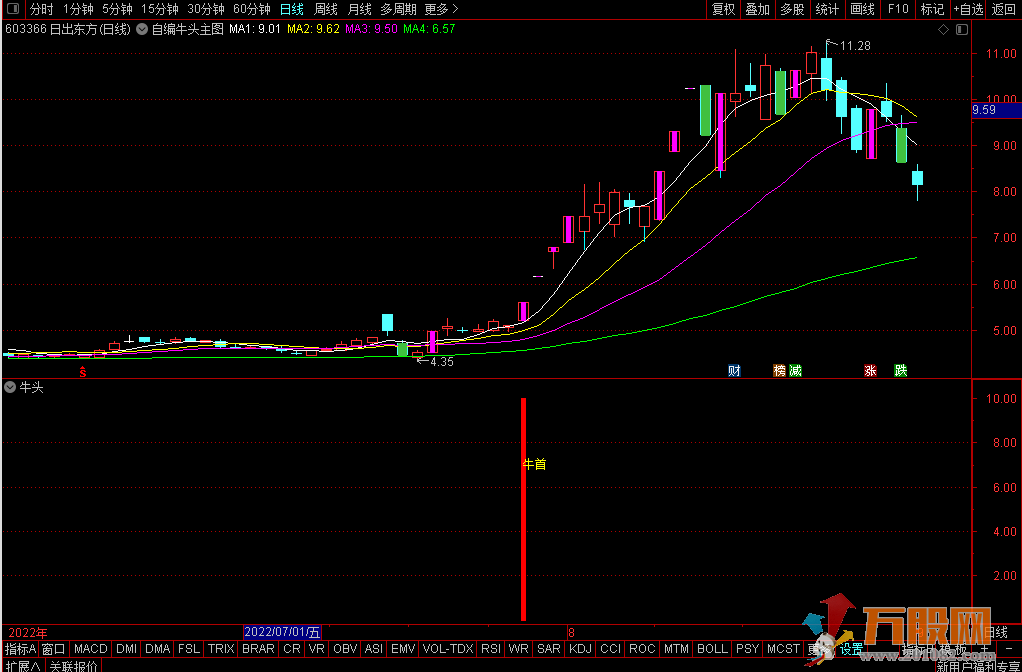Collapse the 牛头 sub-indicator panel arrow
Screen dimensions: 1022x672
(x=10, y=387)
